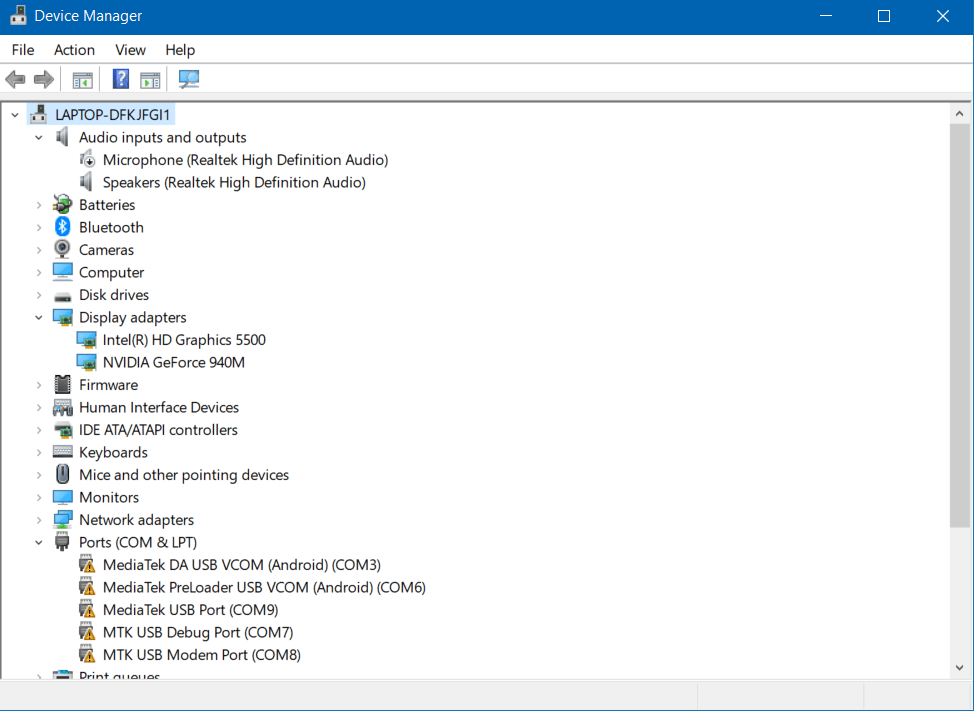This screenshot has height=711, width=974.
Task: Expand the Network adapters category
Action: (39, 520)
